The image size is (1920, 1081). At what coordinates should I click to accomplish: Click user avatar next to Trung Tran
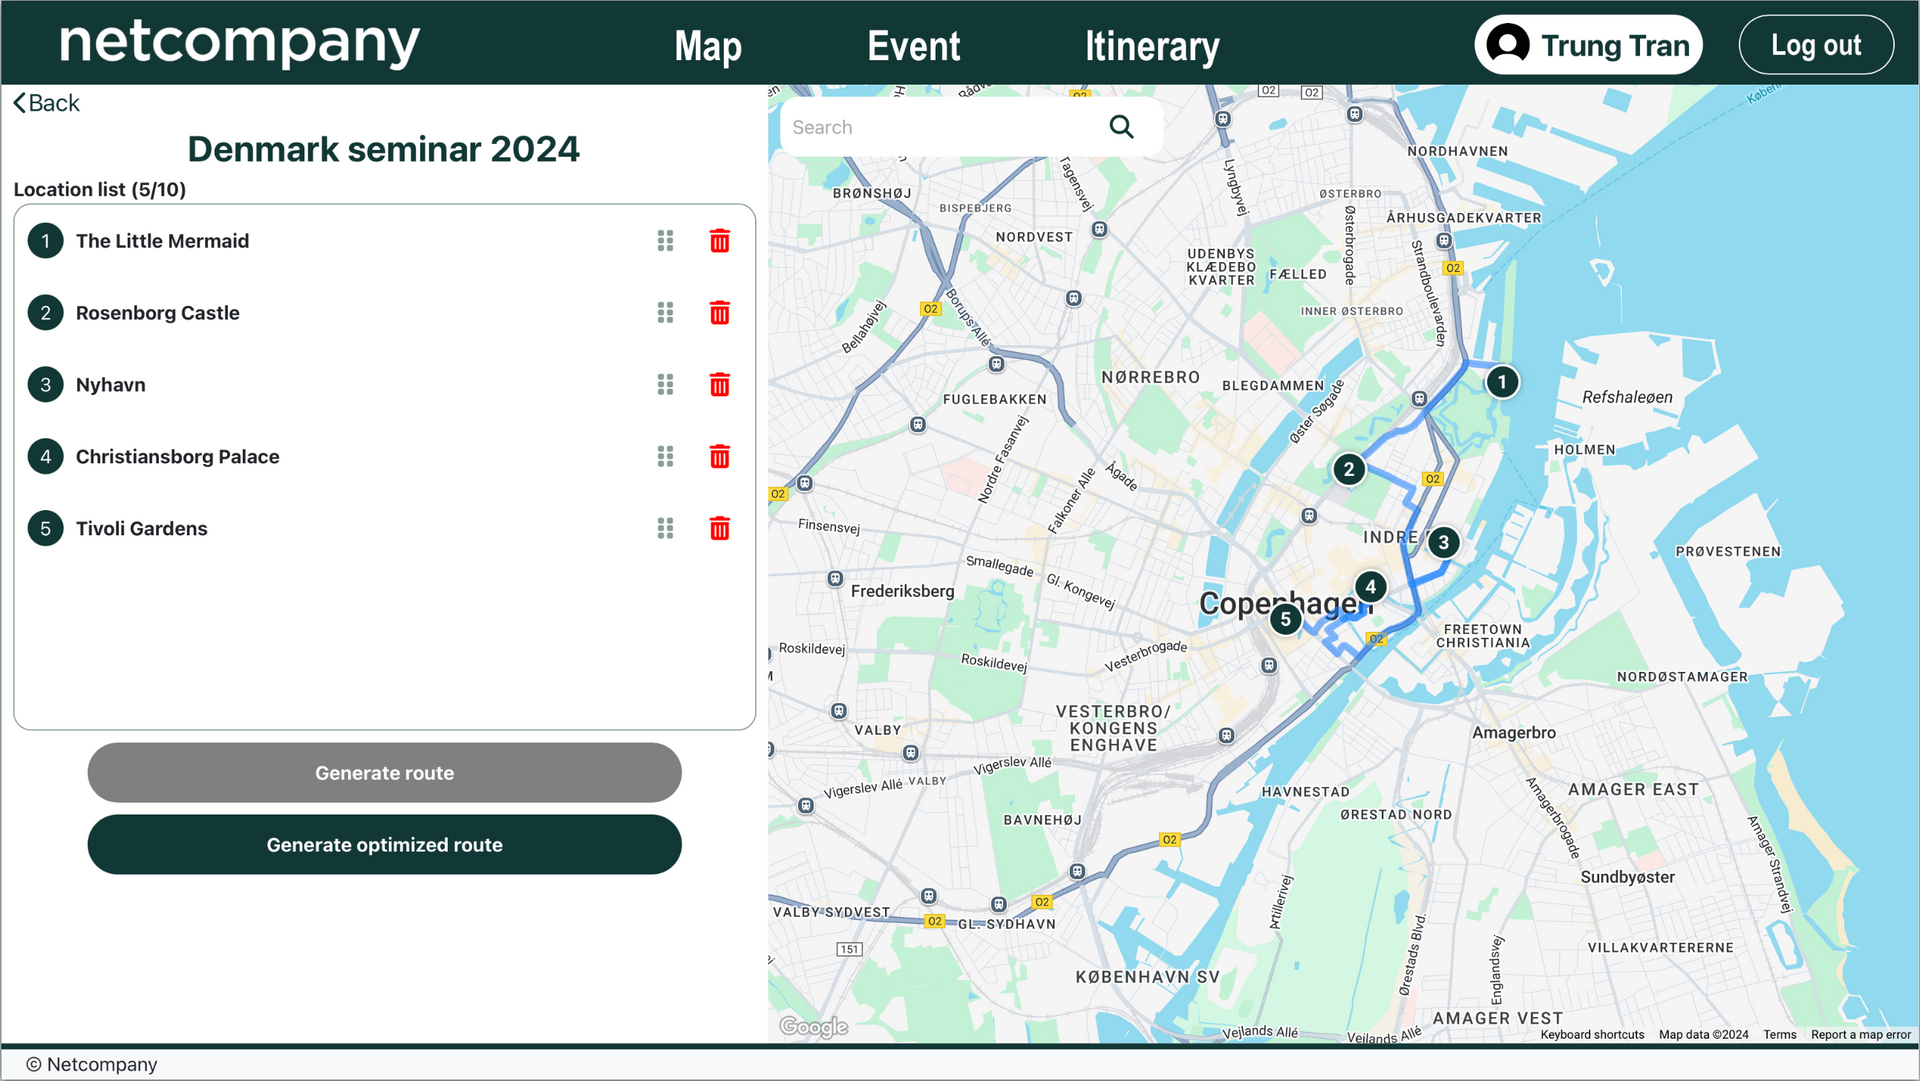(1507, 45)
